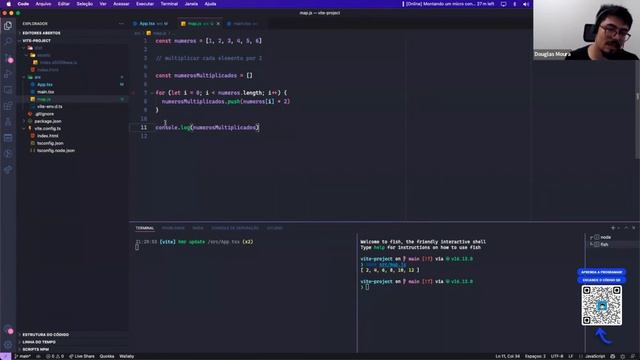Open the Explorer panel's more actions ellipsis

[x=121, y=24]
